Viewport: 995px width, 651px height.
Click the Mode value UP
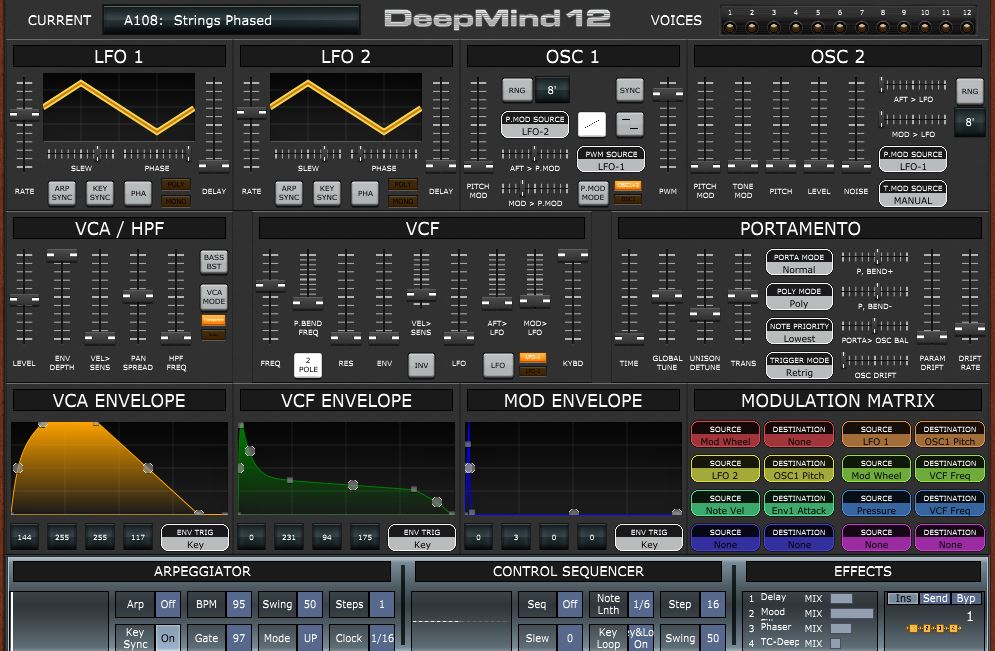310,638
